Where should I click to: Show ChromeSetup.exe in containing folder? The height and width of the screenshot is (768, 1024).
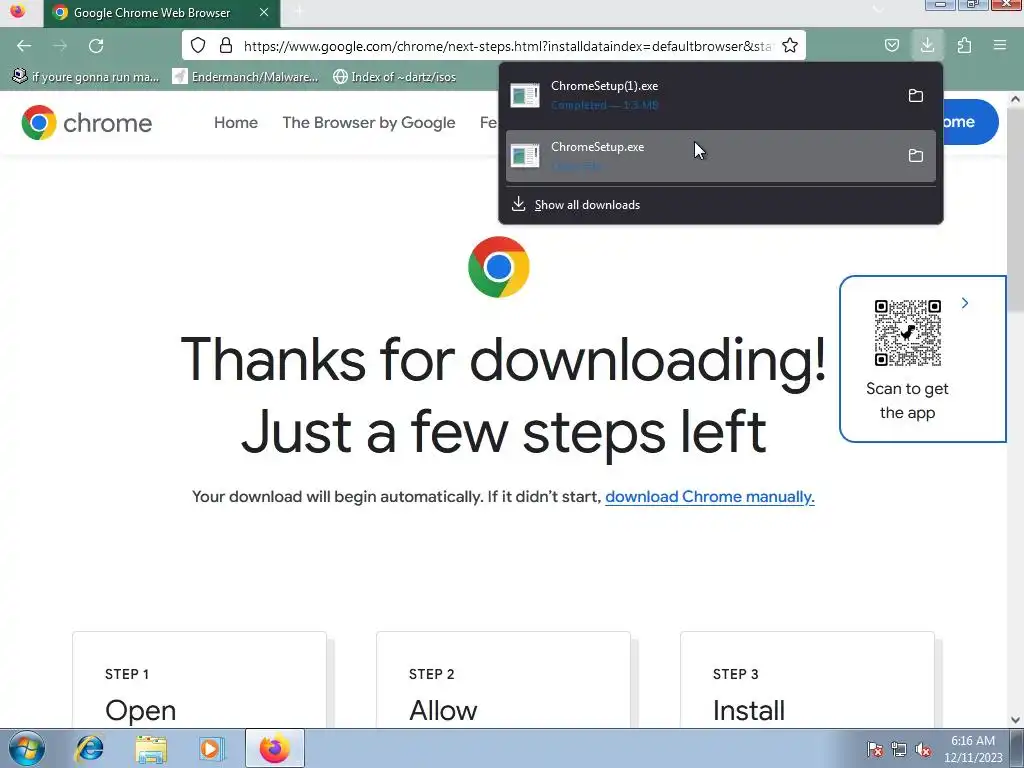916,155
